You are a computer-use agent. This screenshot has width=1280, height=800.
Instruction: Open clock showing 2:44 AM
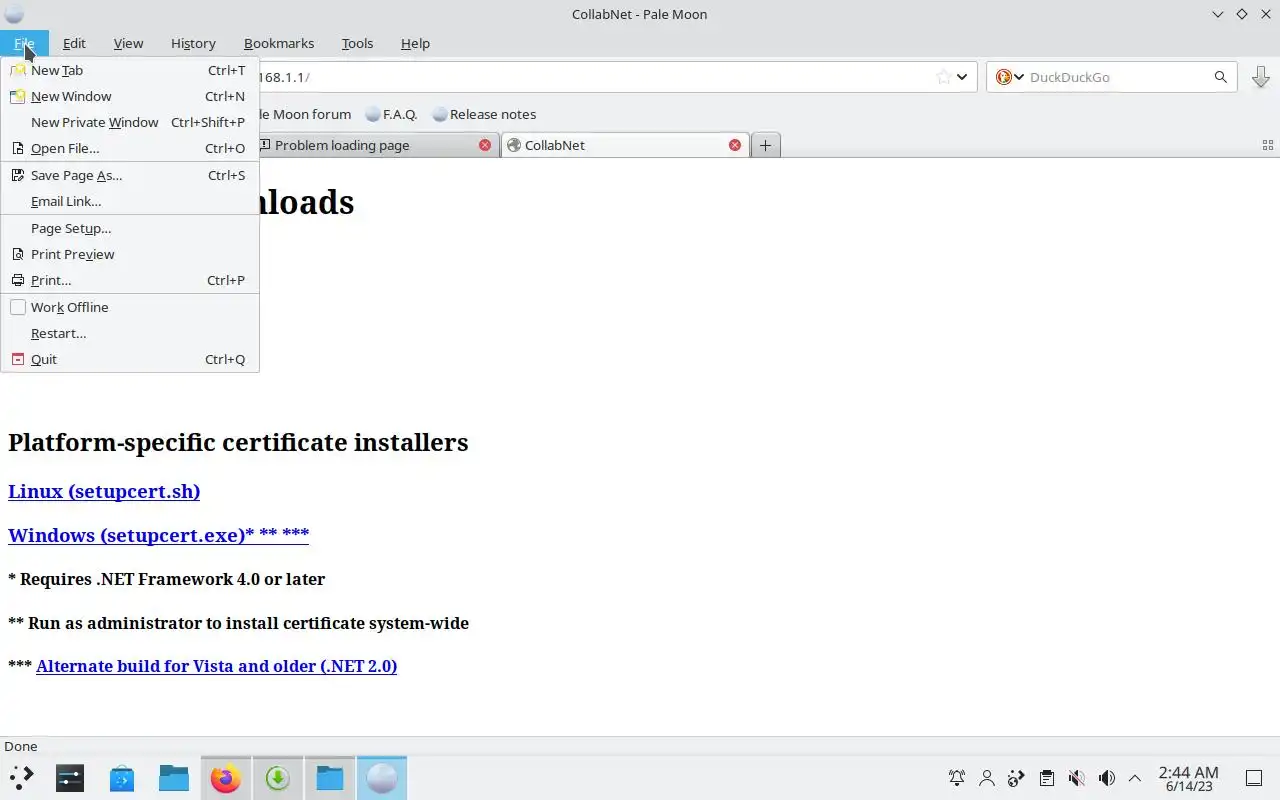pos(1188,778)
